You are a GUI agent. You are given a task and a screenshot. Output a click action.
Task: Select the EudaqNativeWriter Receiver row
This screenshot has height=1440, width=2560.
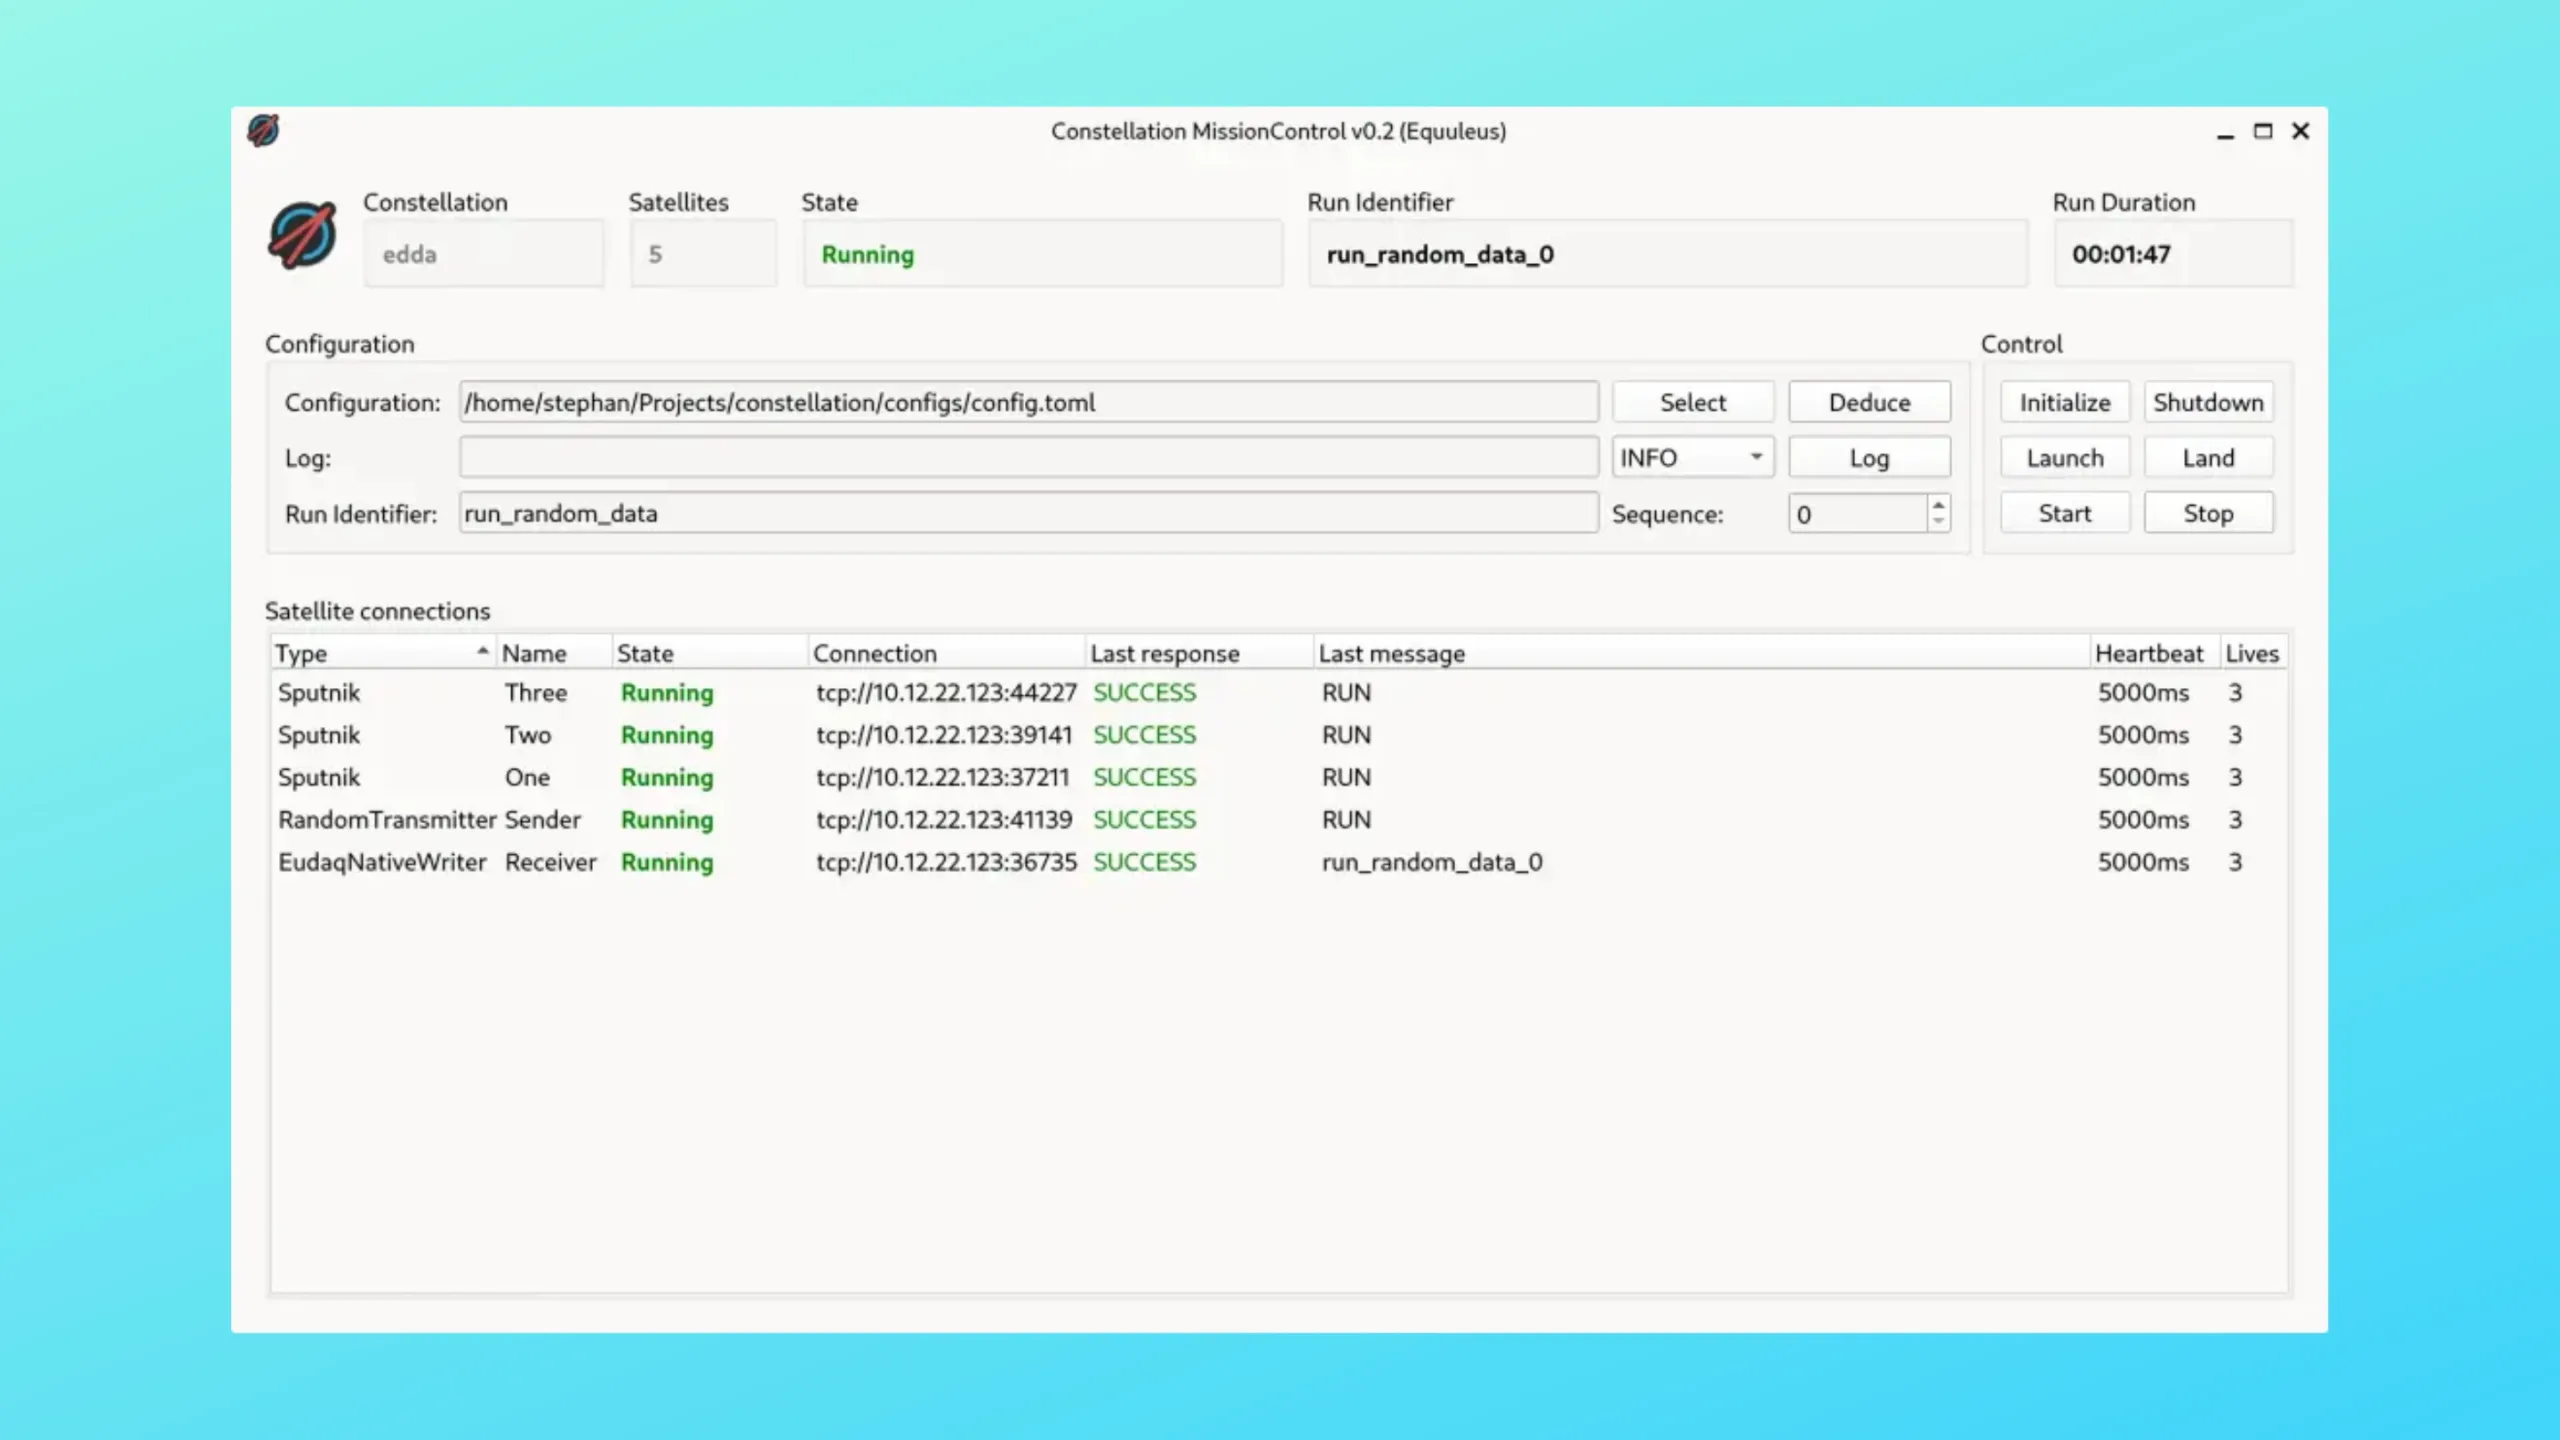tap(1278, 862)
